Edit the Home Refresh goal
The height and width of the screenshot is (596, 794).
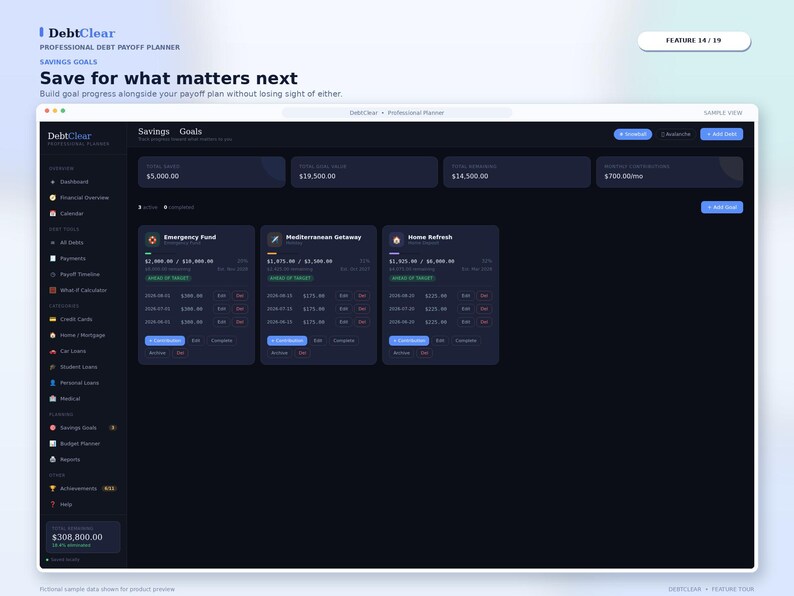440,341
